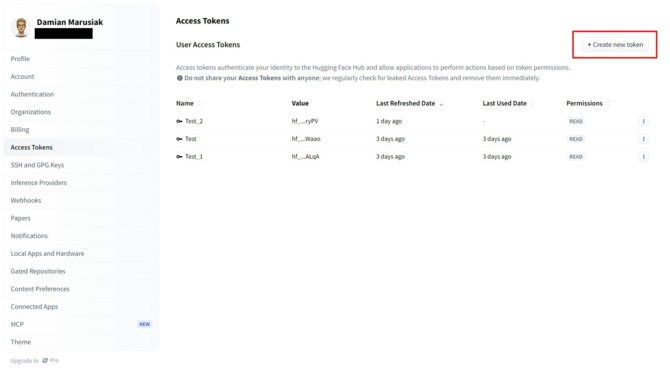670x371 pixels.
Task: Click the User Access Tokens heading
Action: click(x=208, y=45)
